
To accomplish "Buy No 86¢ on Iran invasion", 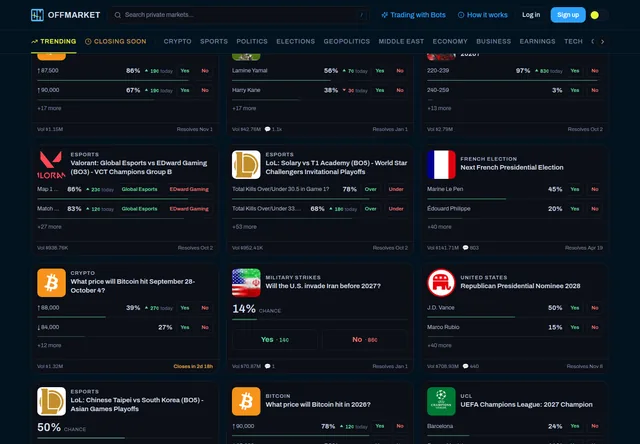I will (x=364, y=340).
